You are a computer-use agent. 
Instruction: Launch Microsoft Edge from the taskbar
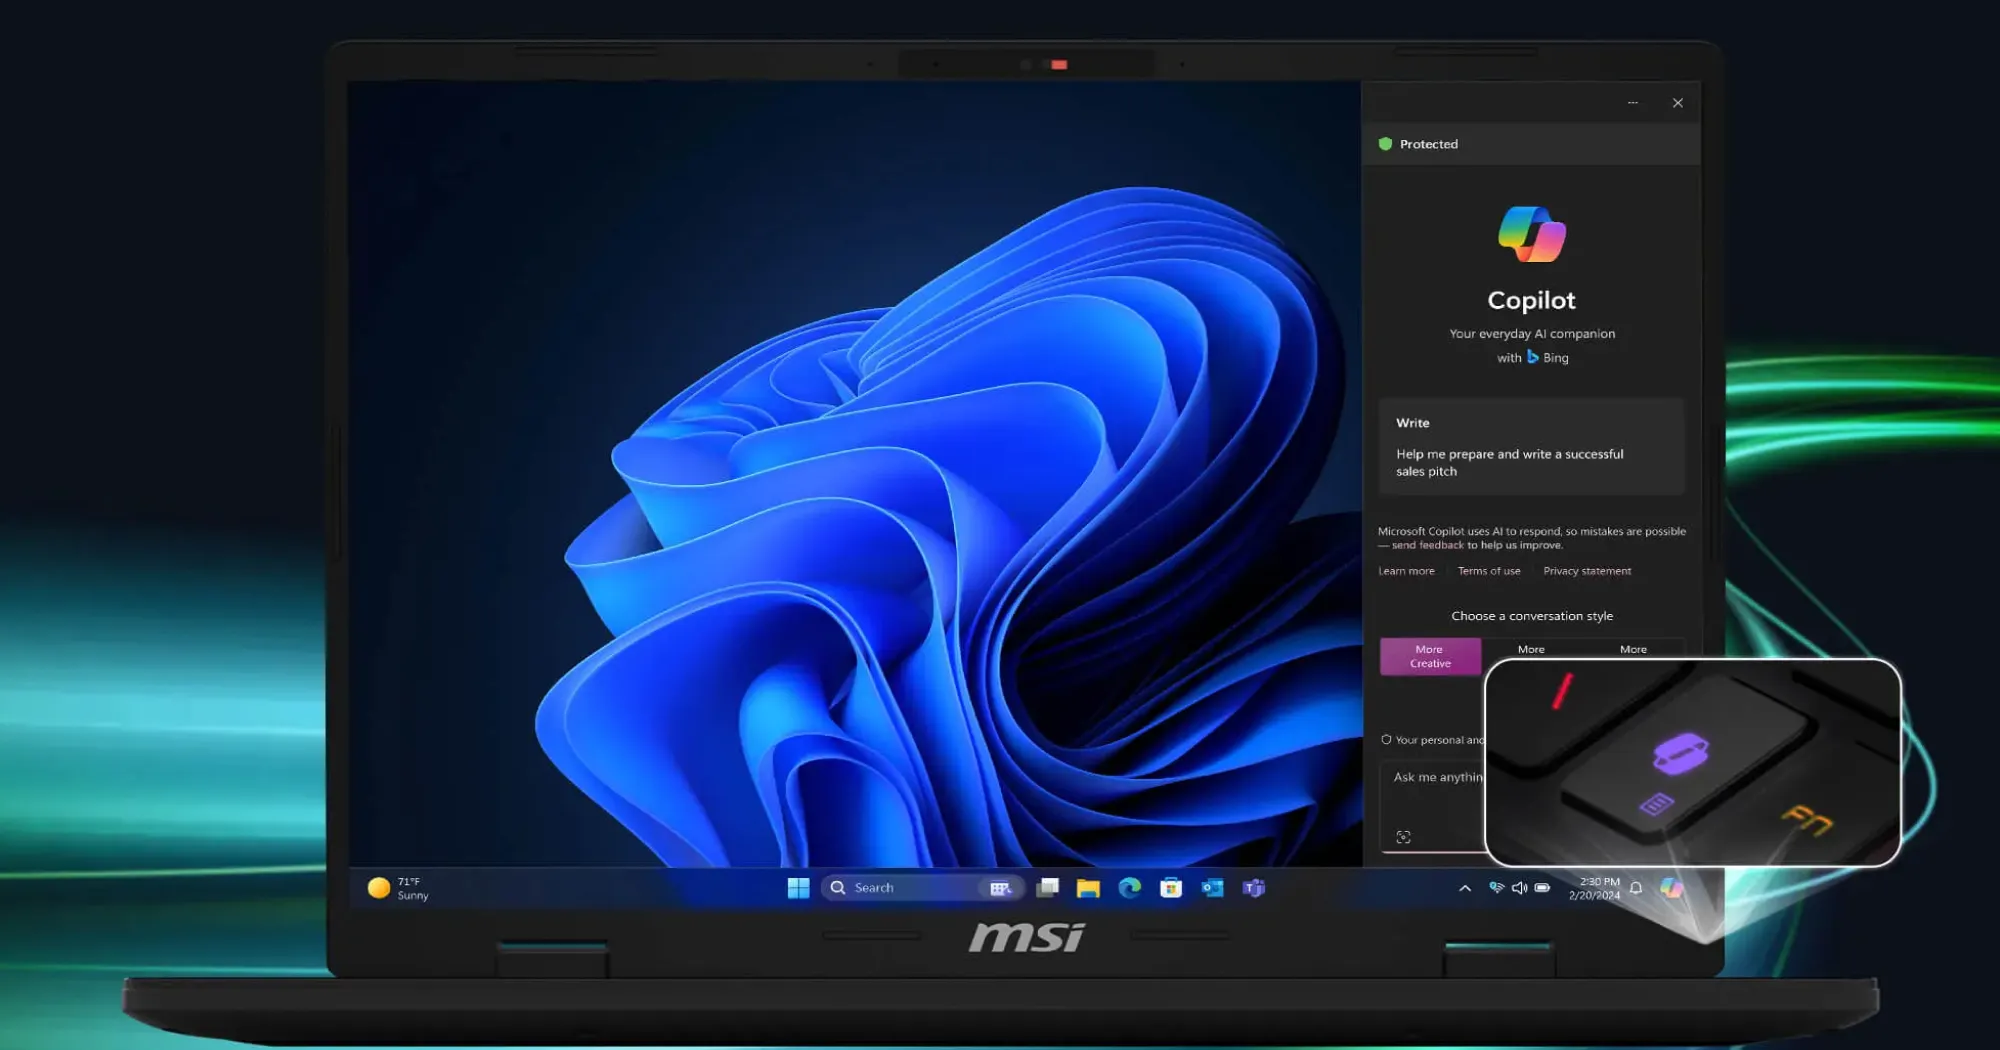pos(1130,887)
